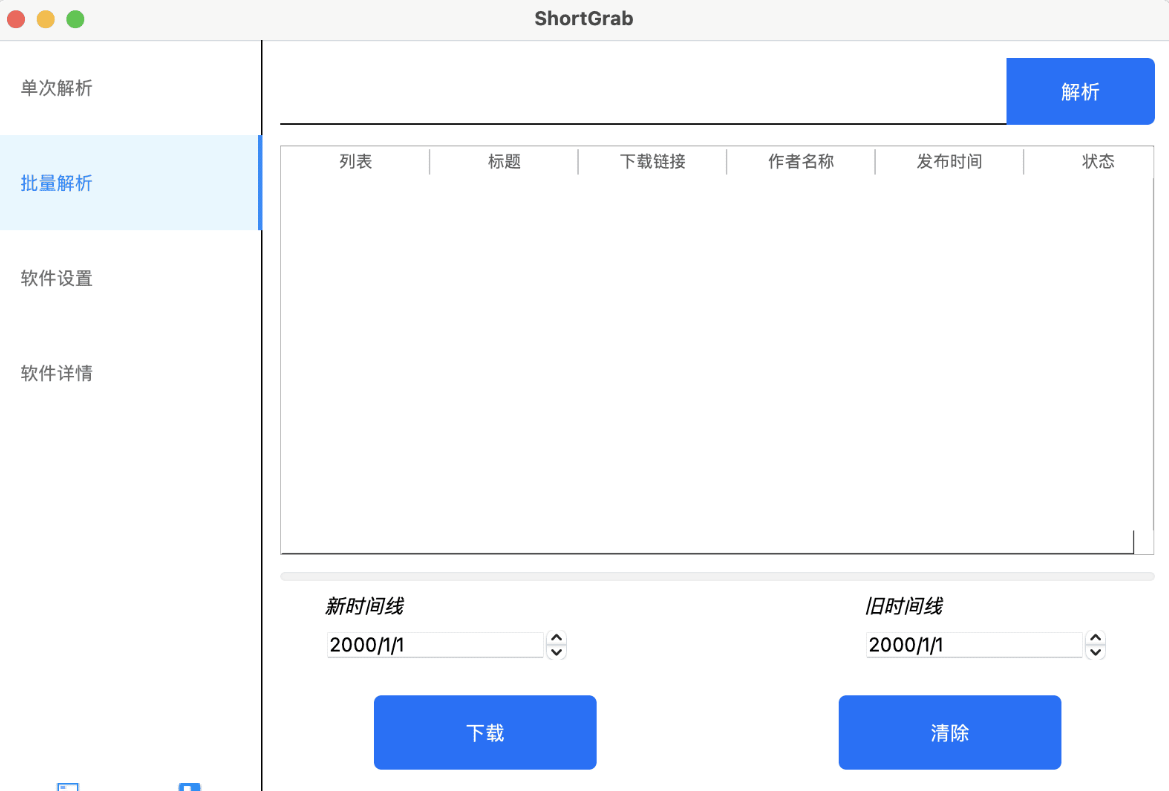
Task: Decrement the 旧时间线 date with down arrow
Action: point(1096,652)
